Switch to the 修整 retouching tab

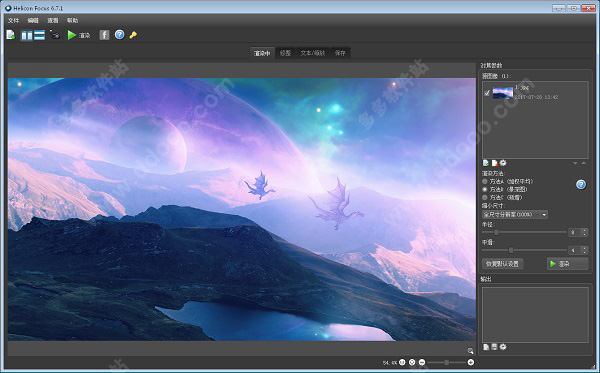285,53
